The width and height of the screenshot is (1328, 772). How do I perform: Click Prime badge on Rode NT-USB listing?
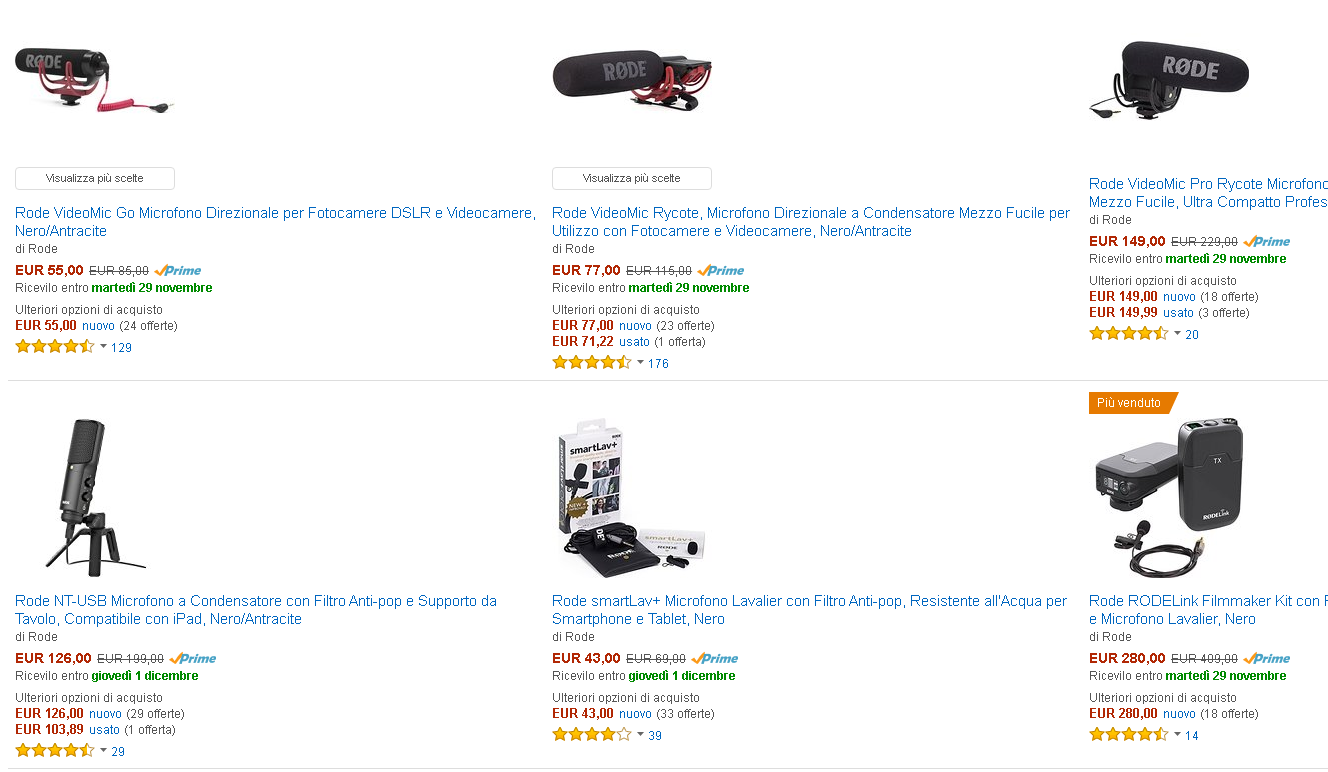click(193, 658)
